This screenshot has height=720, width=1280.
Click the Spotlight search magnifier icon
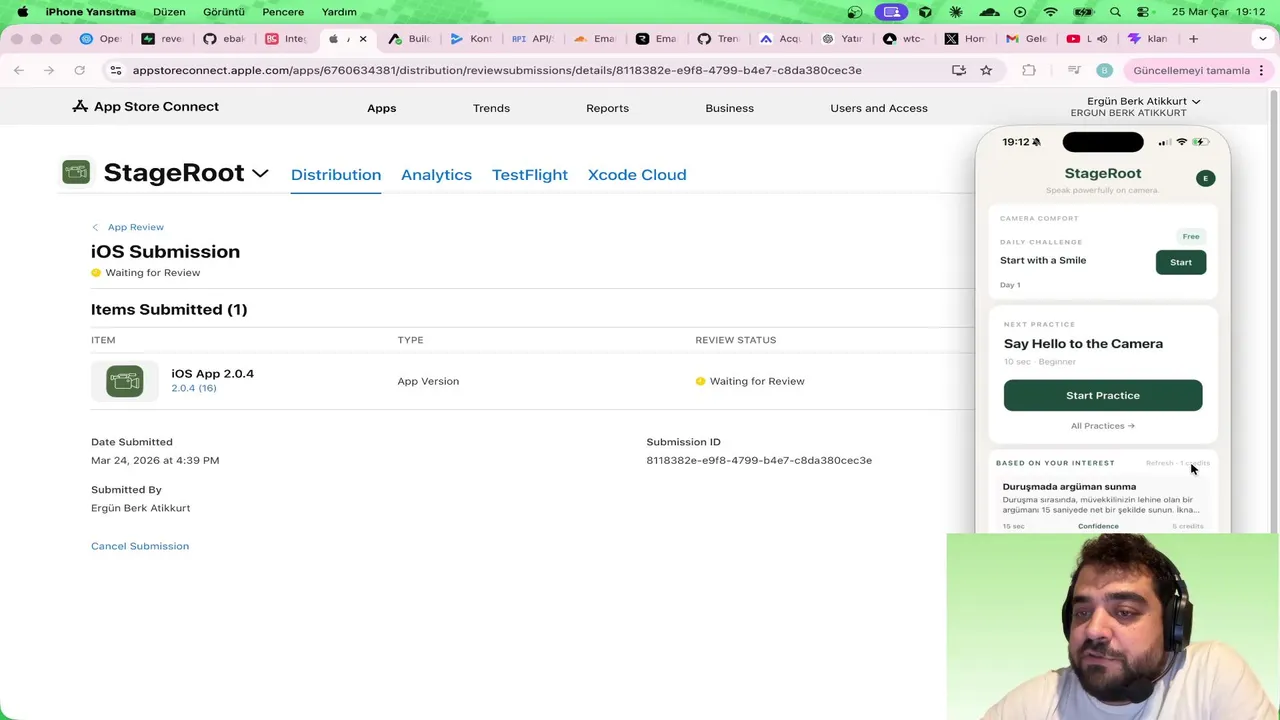pyautogui.click(x=1116, y=12)
